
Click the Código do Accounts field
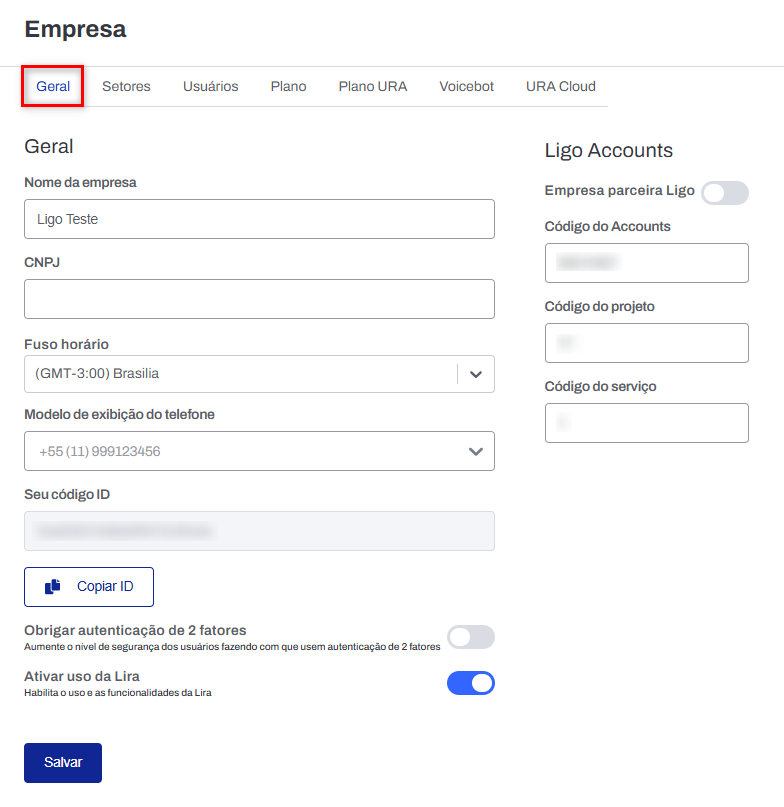coord(646,263)
